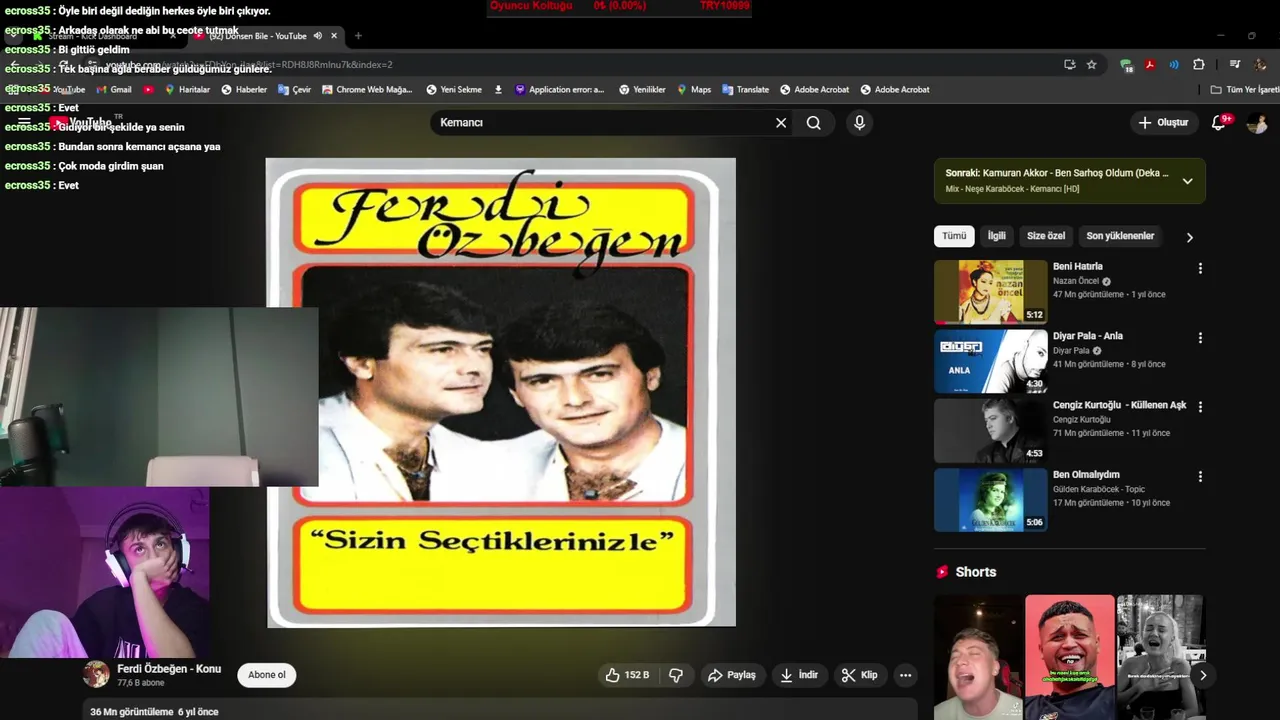Image resolution: width=1280 pixels, height=720 pixels.
Task: Open the Haritalar bookmark
Action: tap(187, 89)
